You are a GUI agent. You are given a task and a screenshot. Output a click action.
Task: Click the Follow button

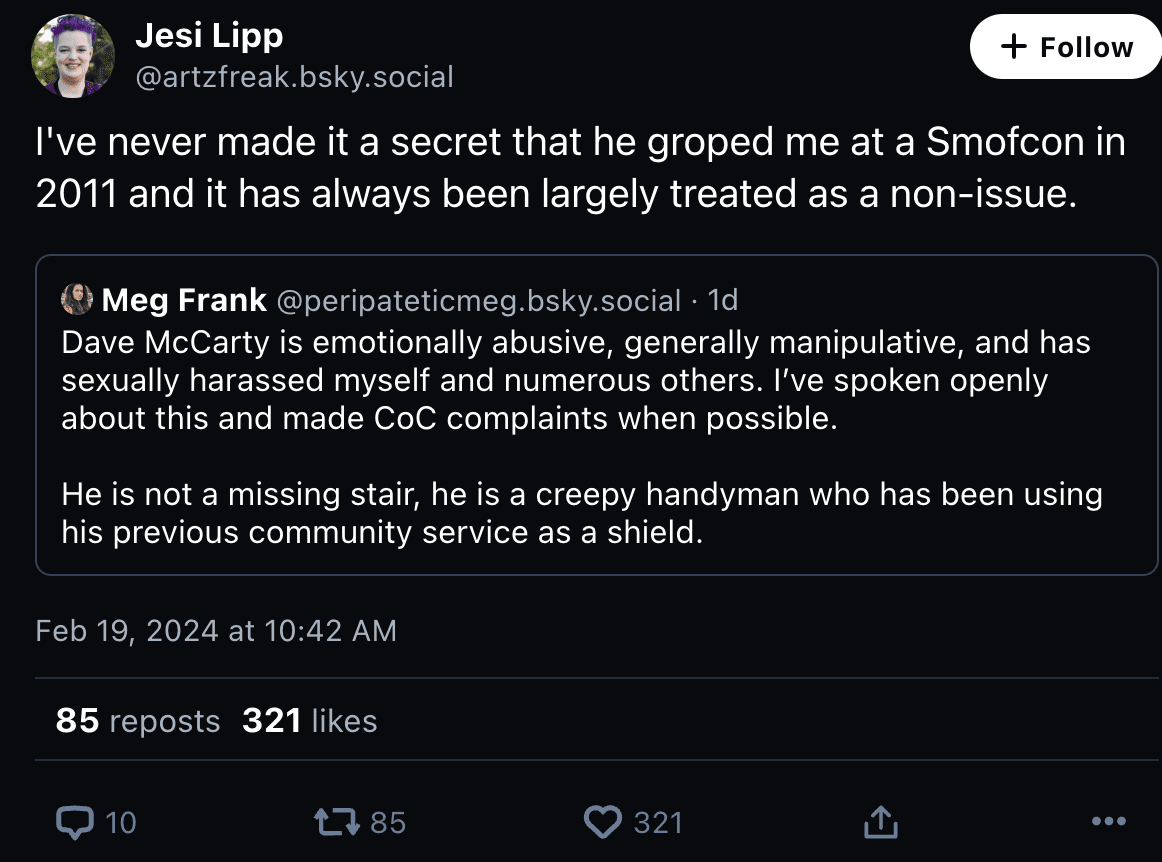(1066, 47)
